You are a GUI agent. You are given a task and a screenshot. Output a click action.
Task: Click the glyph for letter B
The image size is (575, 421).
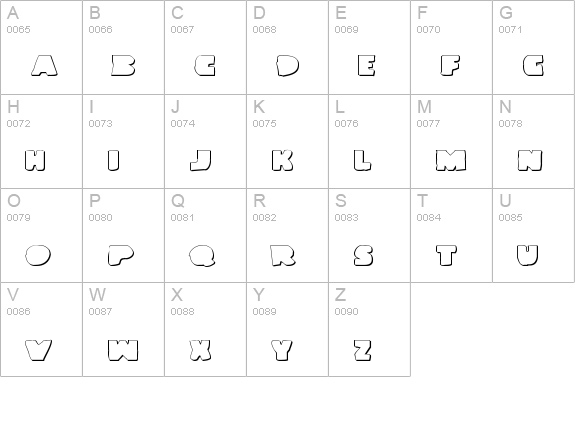click(123, 66)
